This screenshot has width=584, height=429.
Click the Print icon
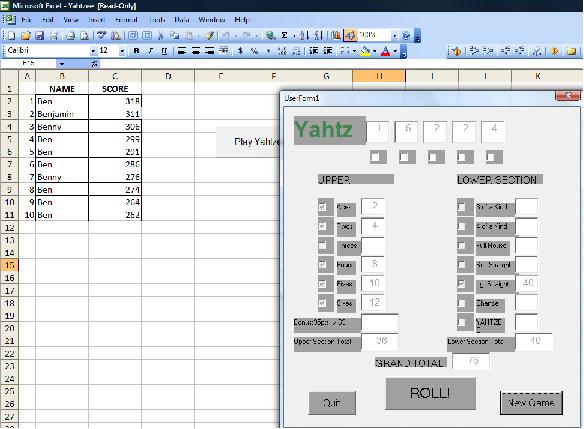click(70, 35)
